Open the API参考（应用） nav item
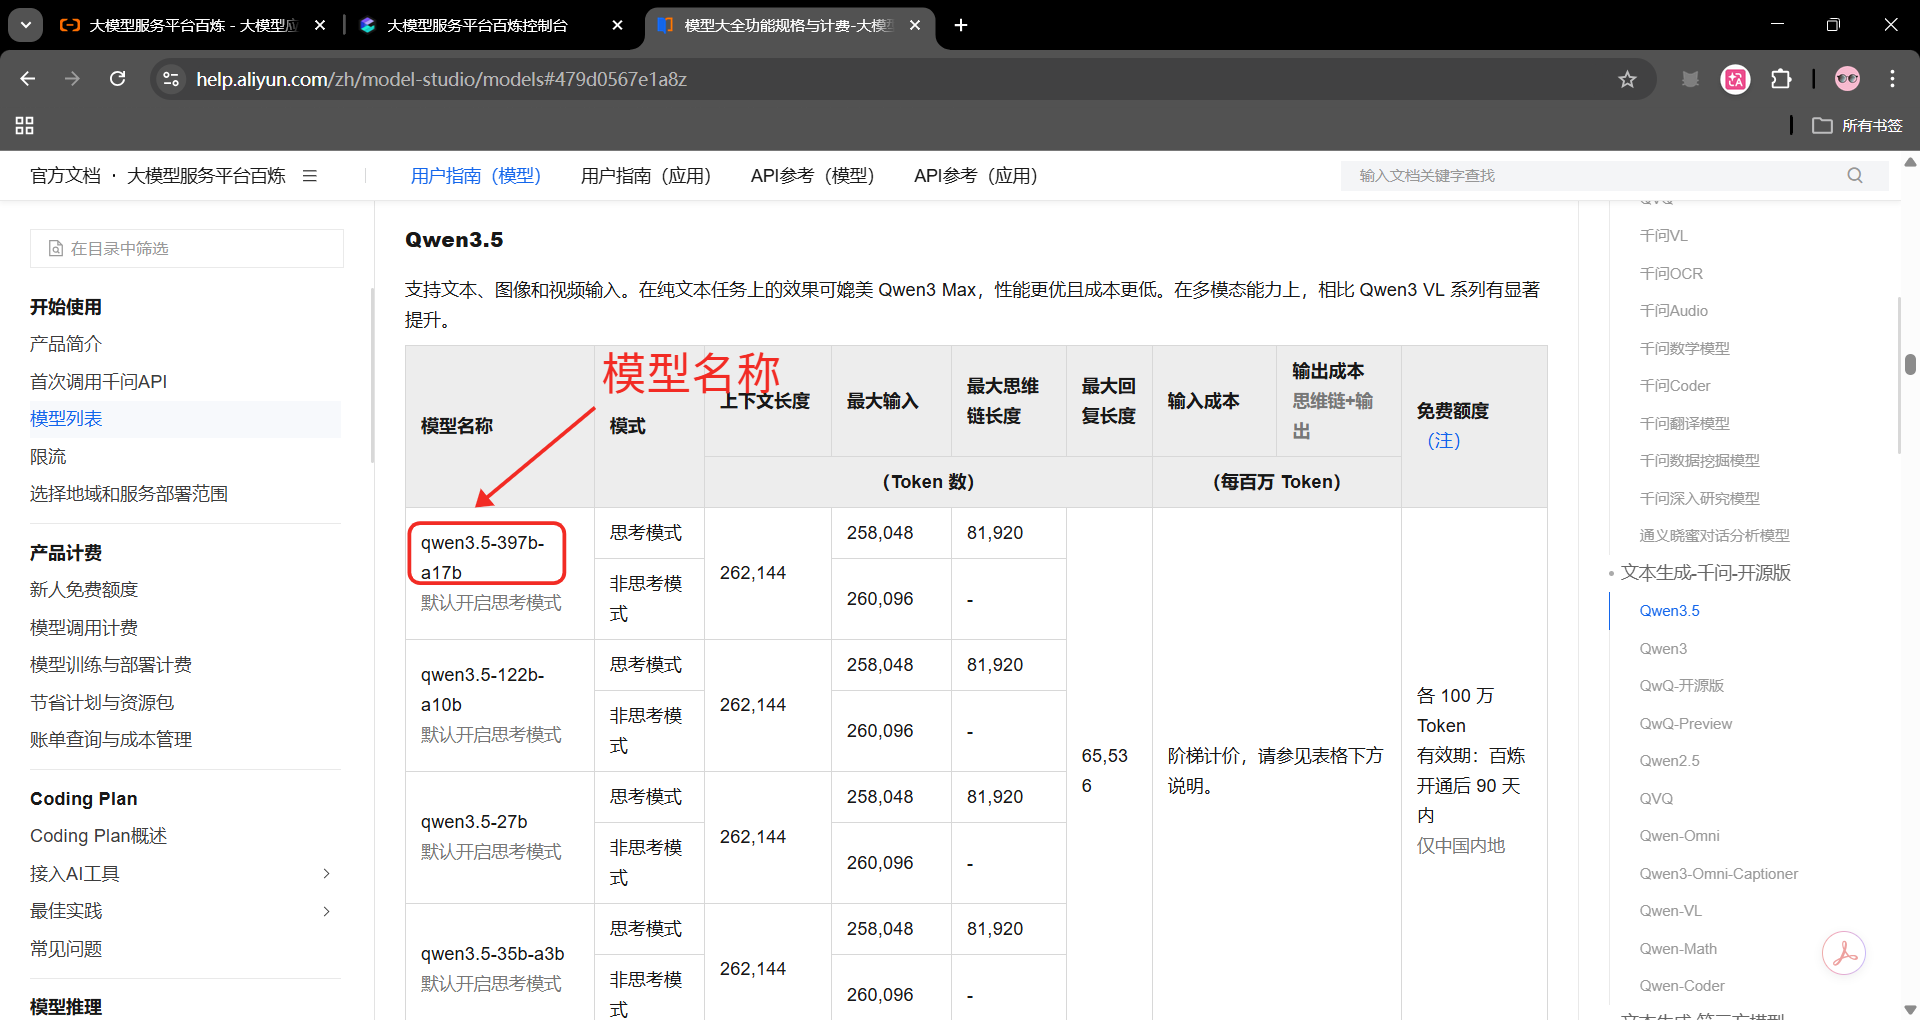 [975, 176]
